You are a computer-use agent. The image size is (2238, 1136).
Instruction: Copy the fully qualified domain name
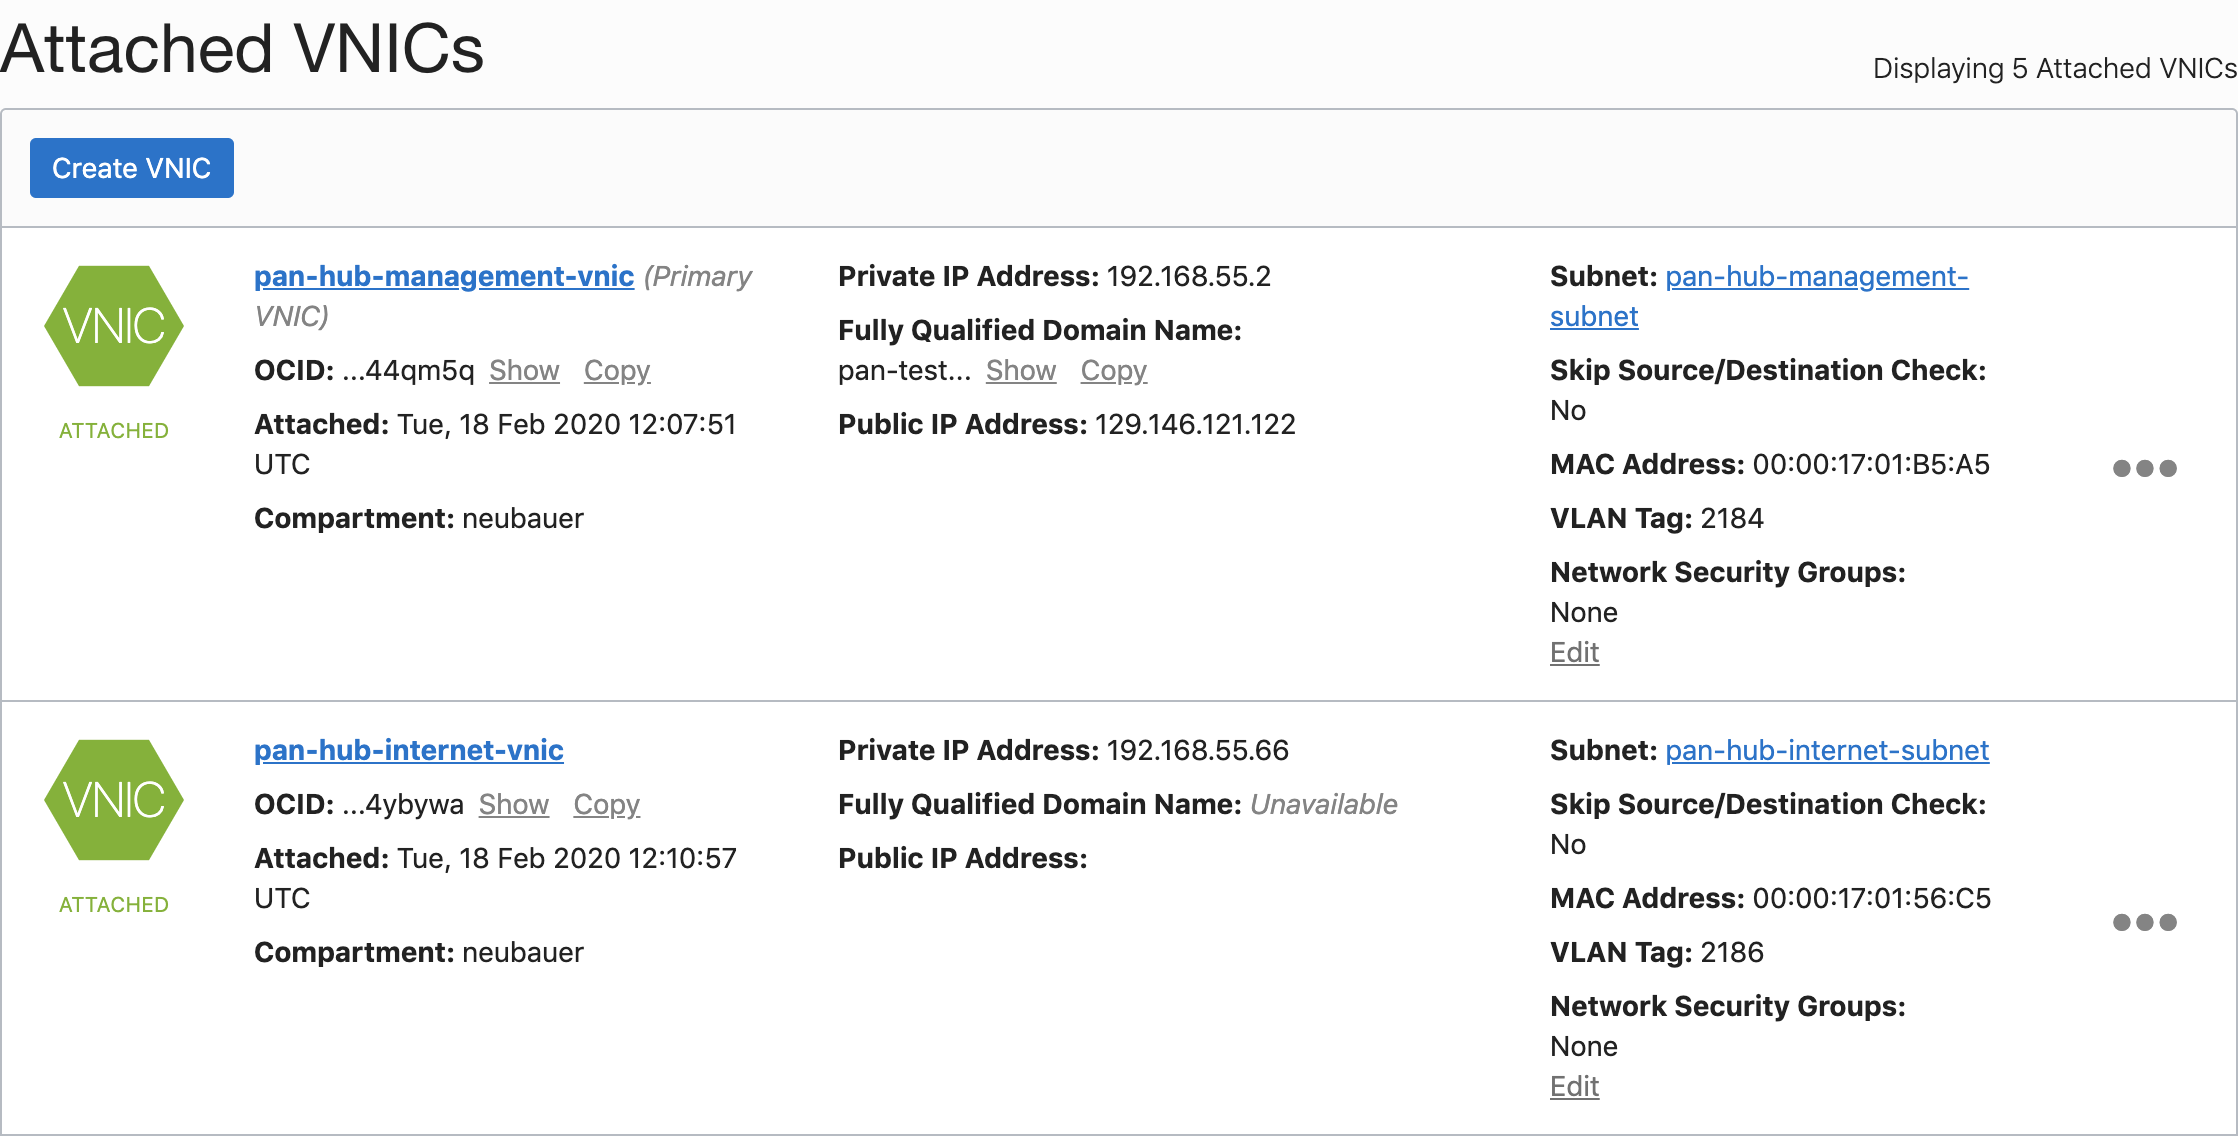coord(1113,370)
